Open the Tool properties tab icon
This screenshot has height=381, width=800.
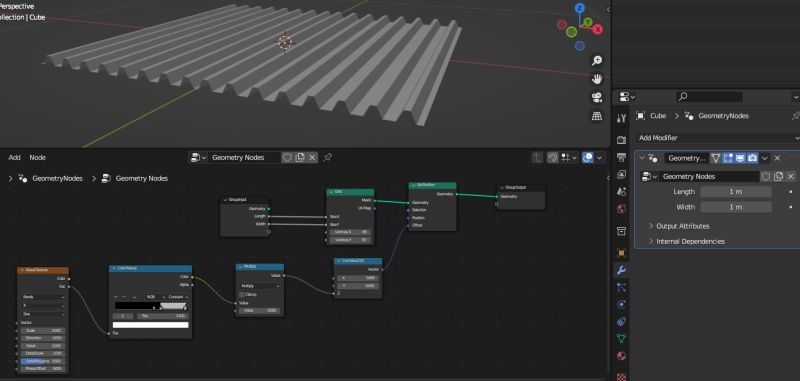[621, 119]
